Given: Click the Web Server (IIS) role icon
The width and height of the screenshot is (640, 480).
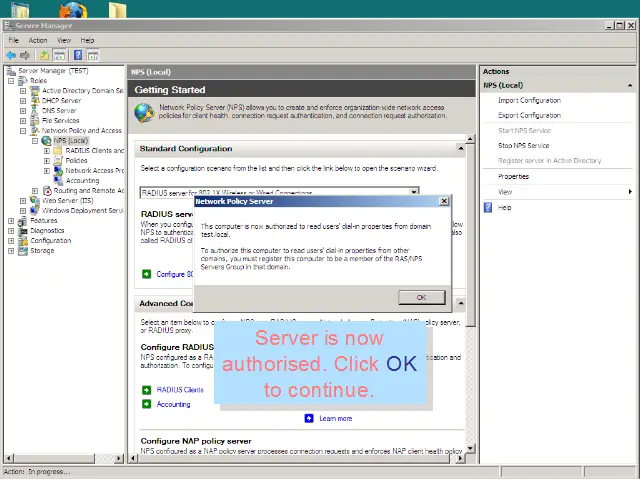Looking at the screenshot, I should point(35,200).
